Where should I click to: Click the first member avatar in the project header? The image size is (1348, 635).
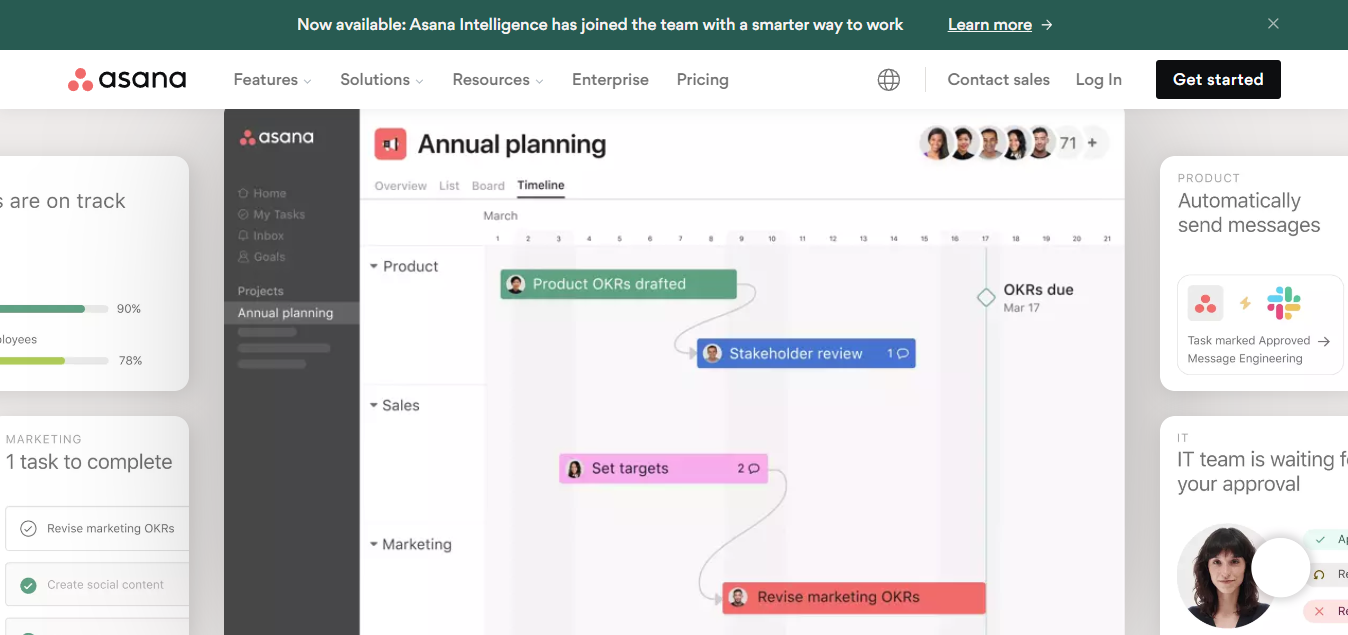[x=936, y=143]
